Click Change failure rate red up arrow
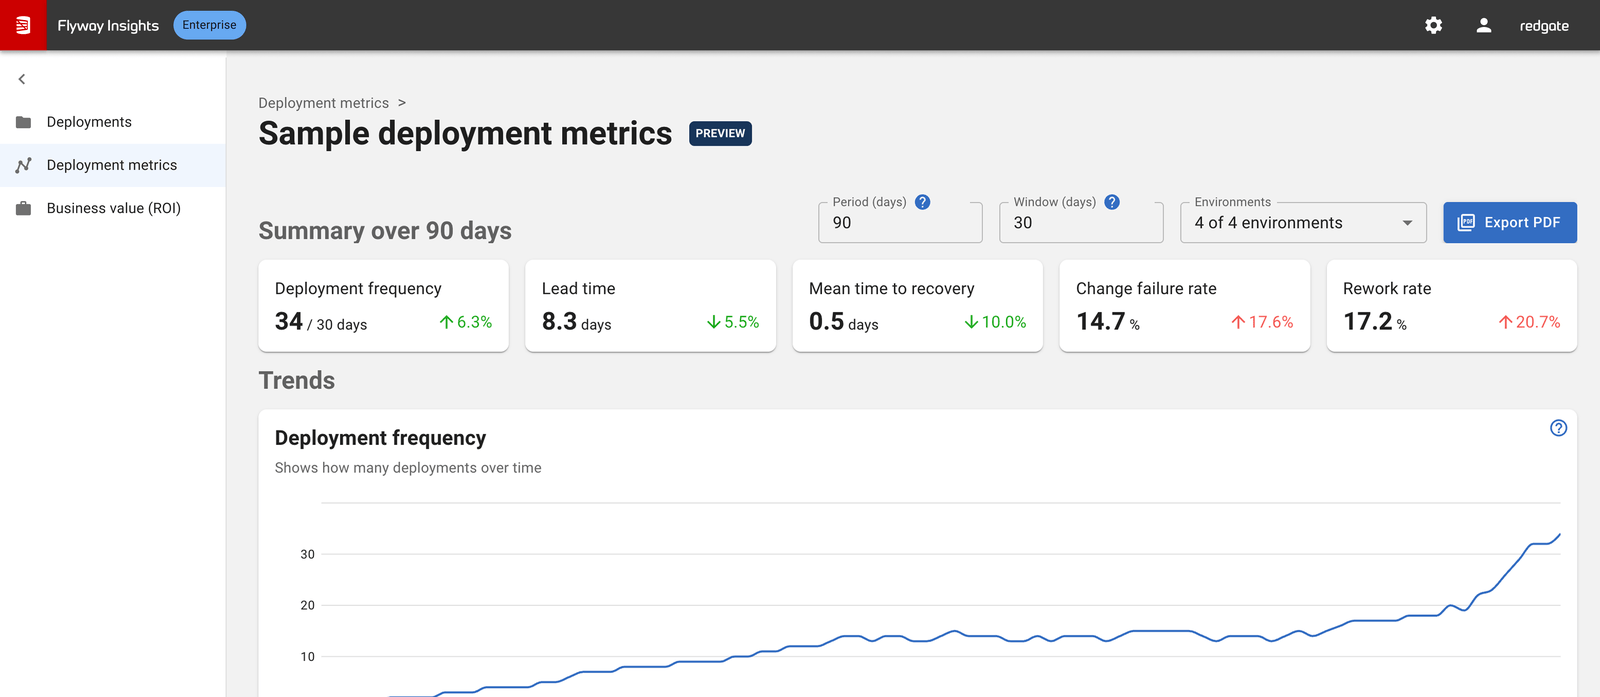This screenshot has width=1600, height=697. tap(1238, 322)
